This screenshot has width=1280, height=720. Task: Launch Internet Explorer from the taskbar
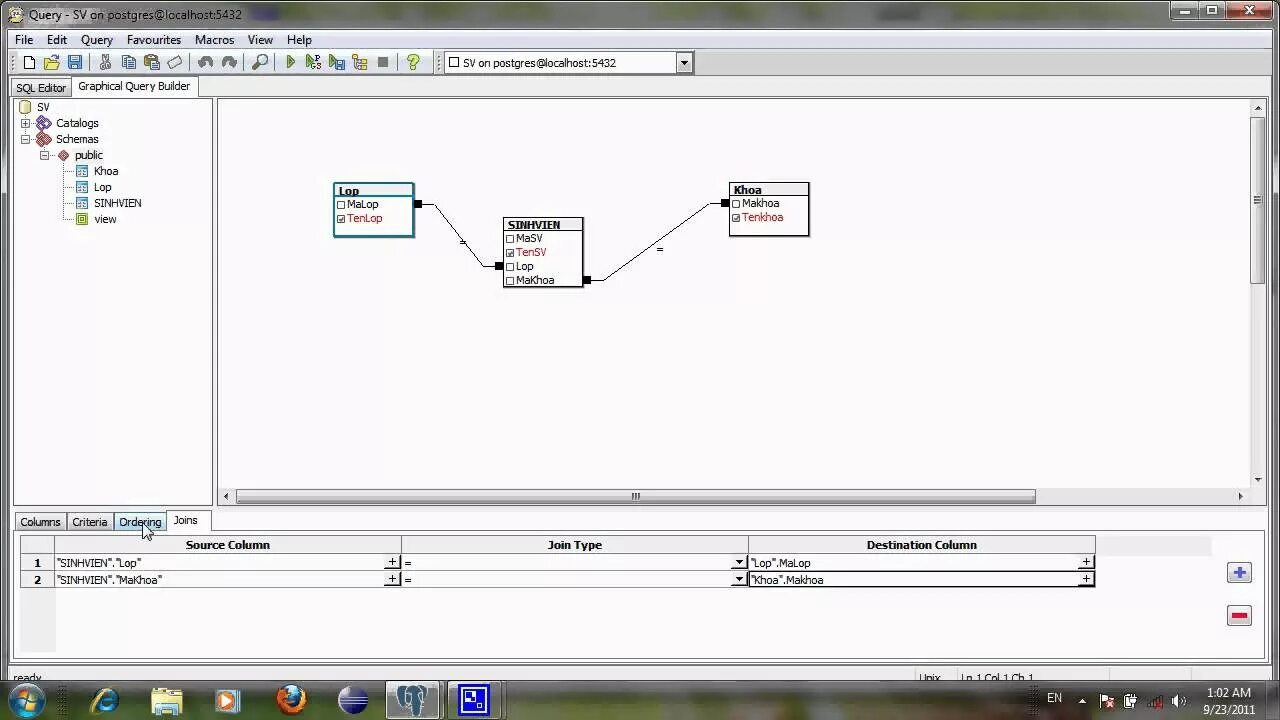coord(105,700)
